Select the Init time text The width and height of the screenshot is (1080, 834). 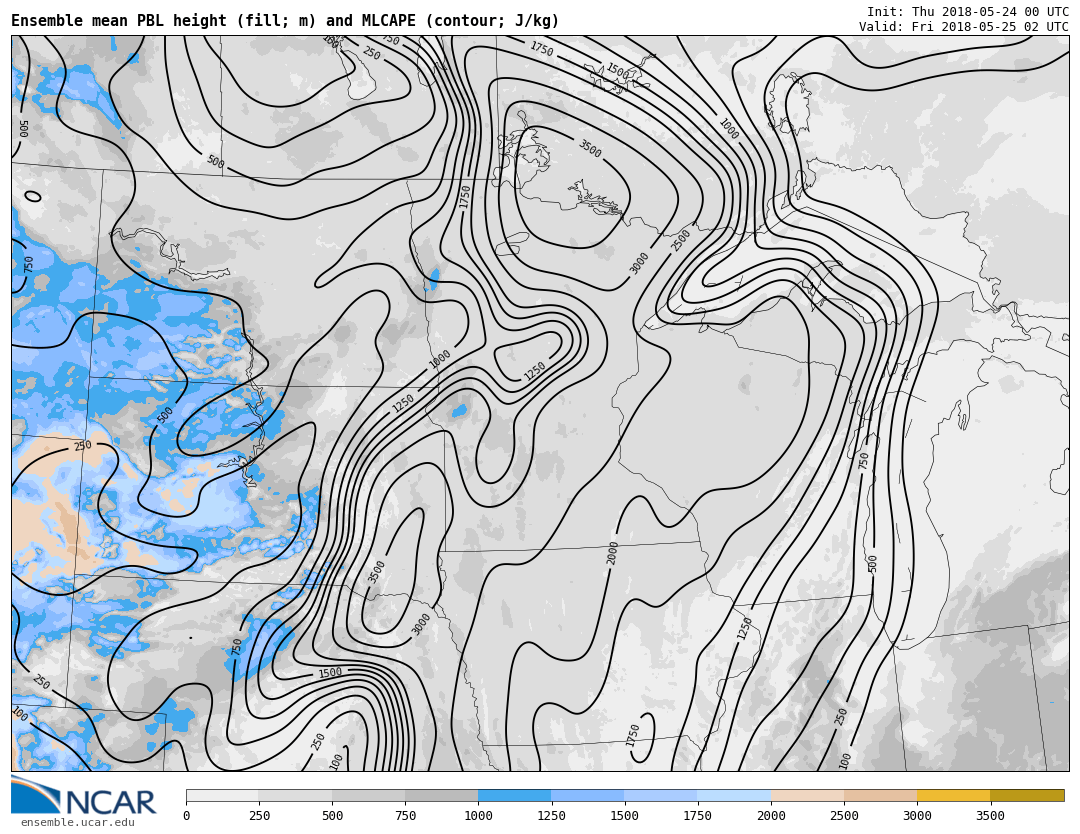pyautogui.click(x=967, y=12)
